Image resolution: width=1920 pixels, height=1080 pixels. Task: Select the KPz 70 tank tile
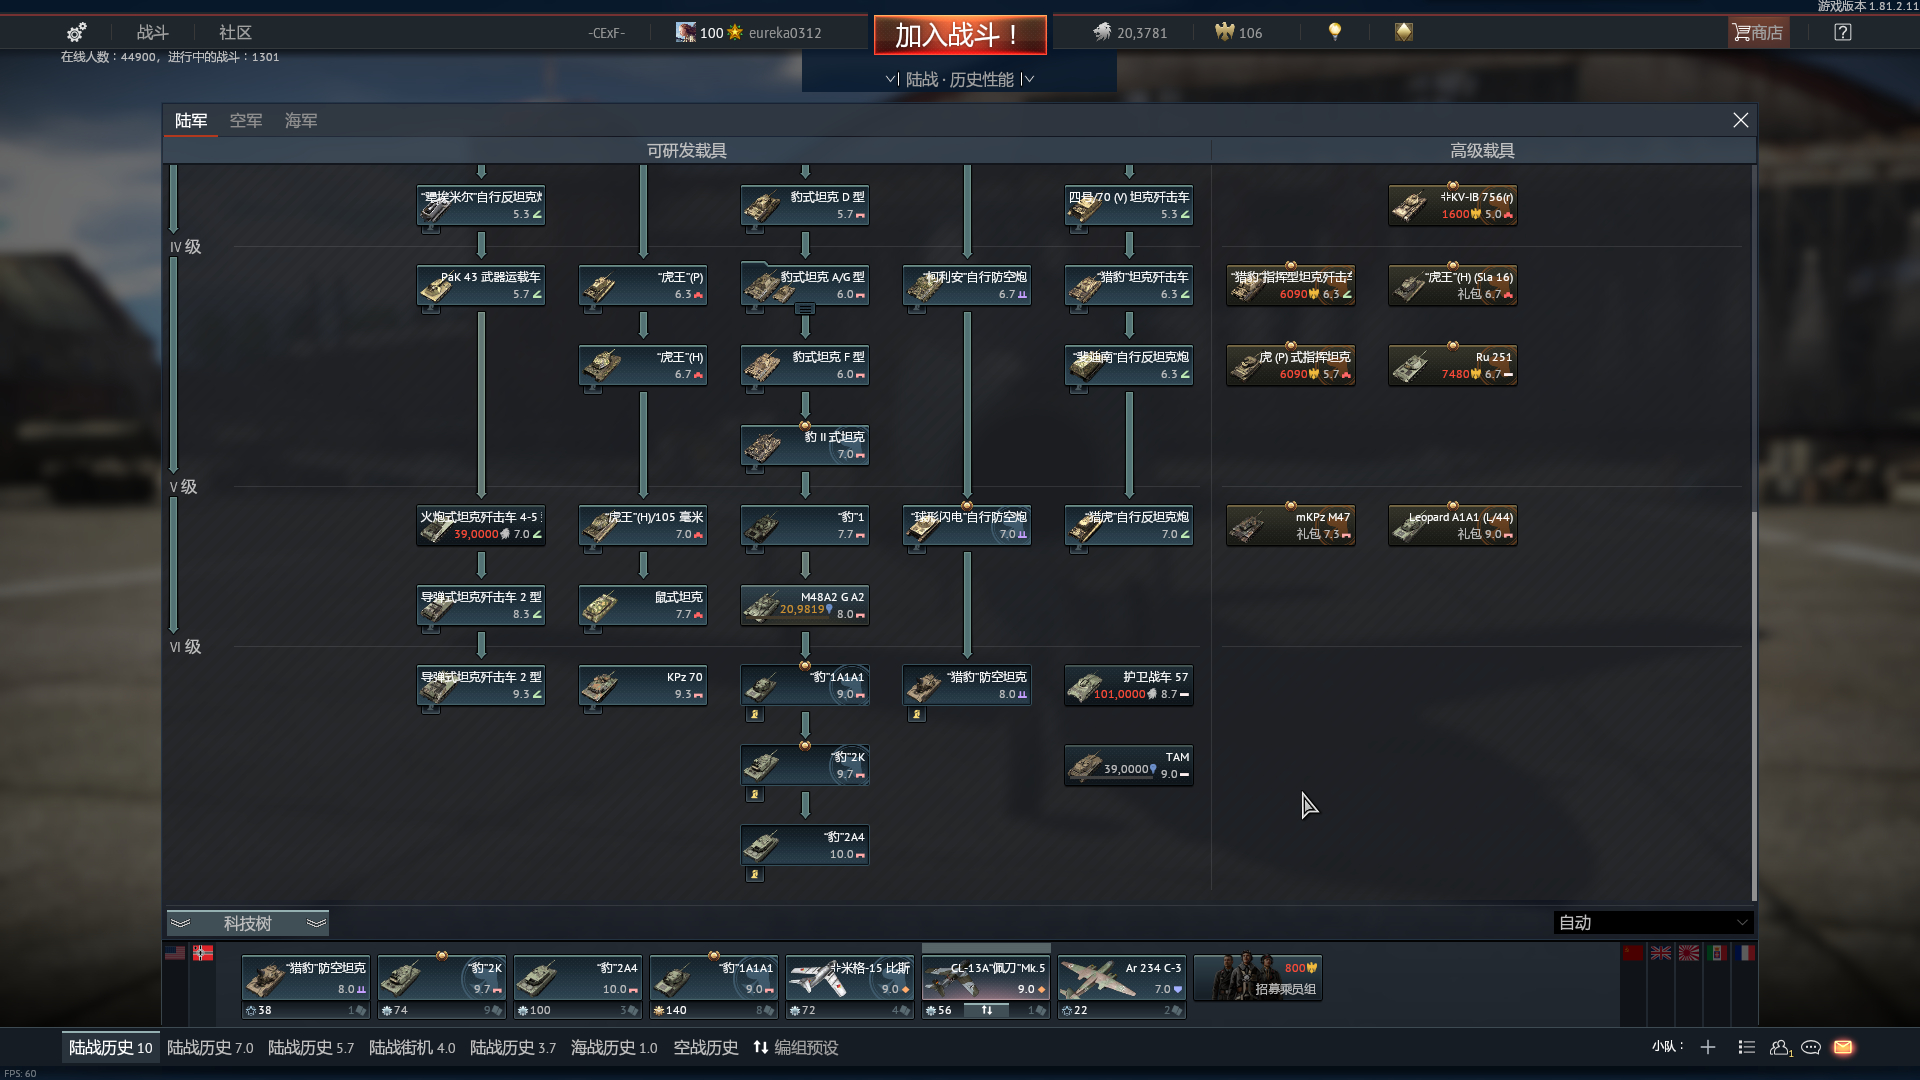pyautogui.click(x=643, y=685)
